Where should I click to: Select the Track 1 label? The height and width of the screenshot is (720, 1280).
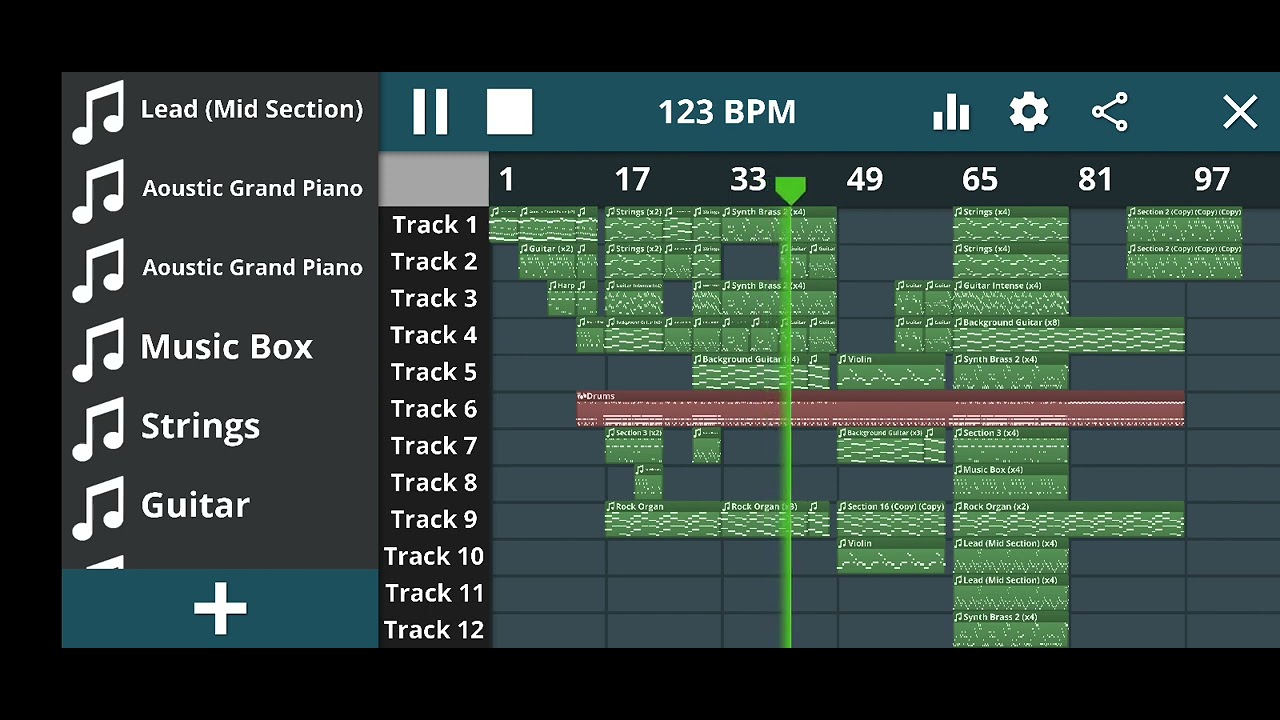coord(434,225)
